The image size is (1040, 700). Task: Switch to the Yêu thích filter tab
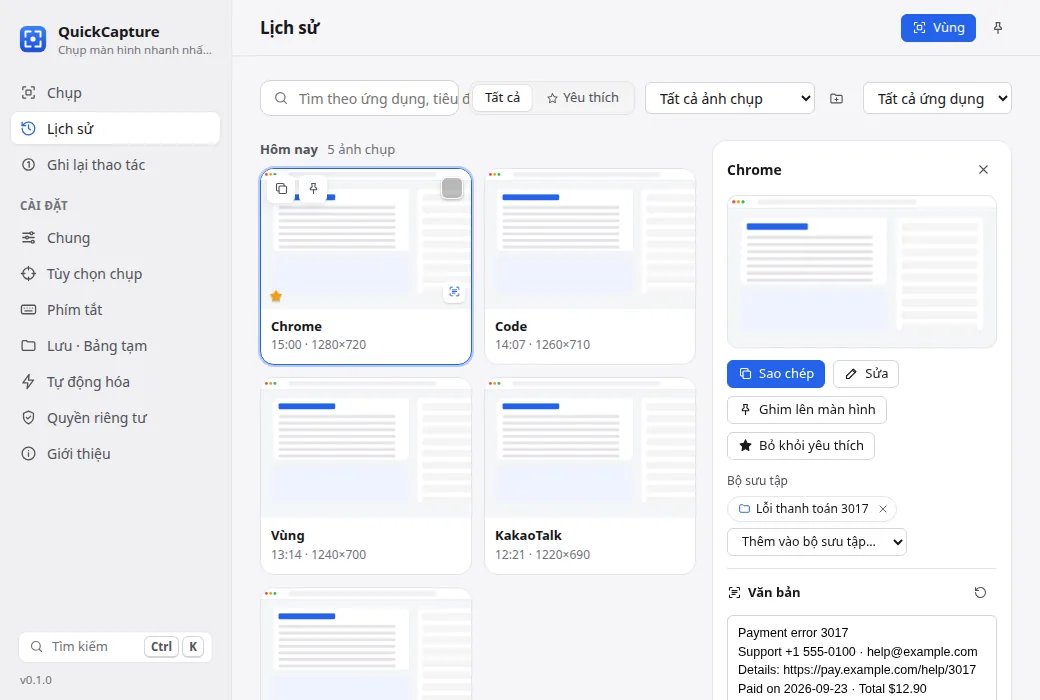(x=583, y=98)
